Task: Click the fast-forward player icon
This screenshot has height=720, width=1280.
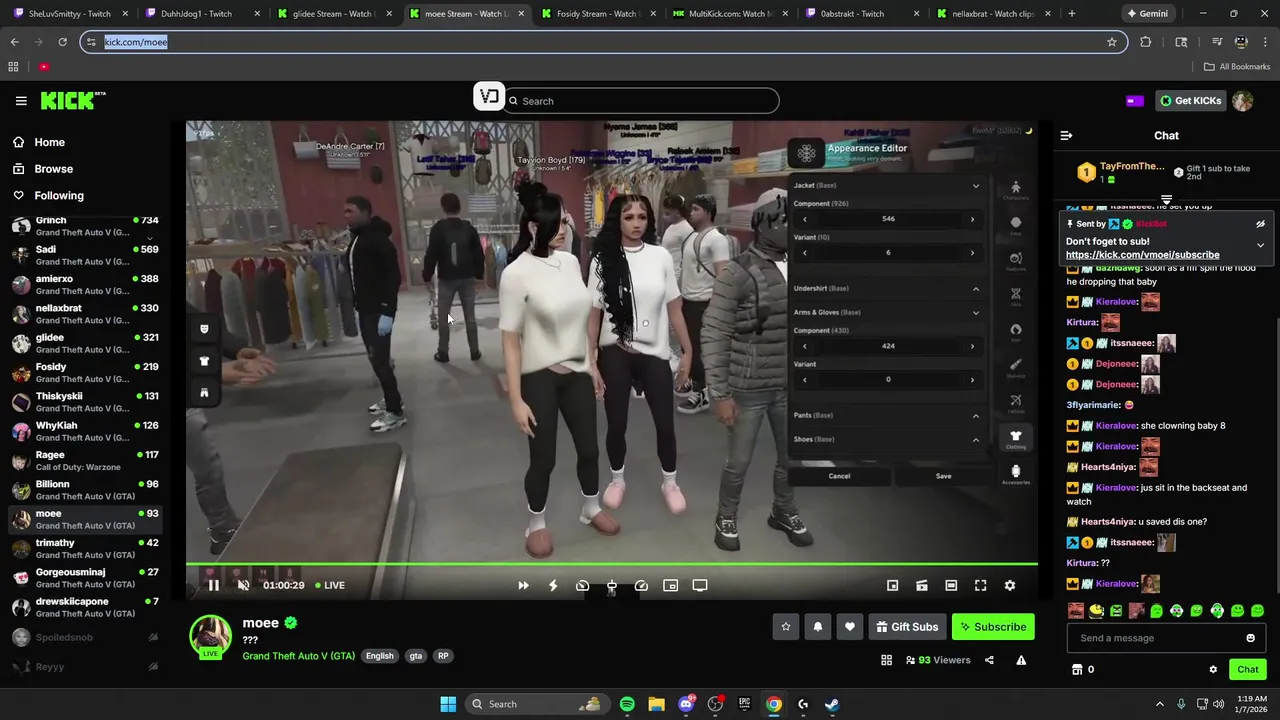Action: click(523, 586)
